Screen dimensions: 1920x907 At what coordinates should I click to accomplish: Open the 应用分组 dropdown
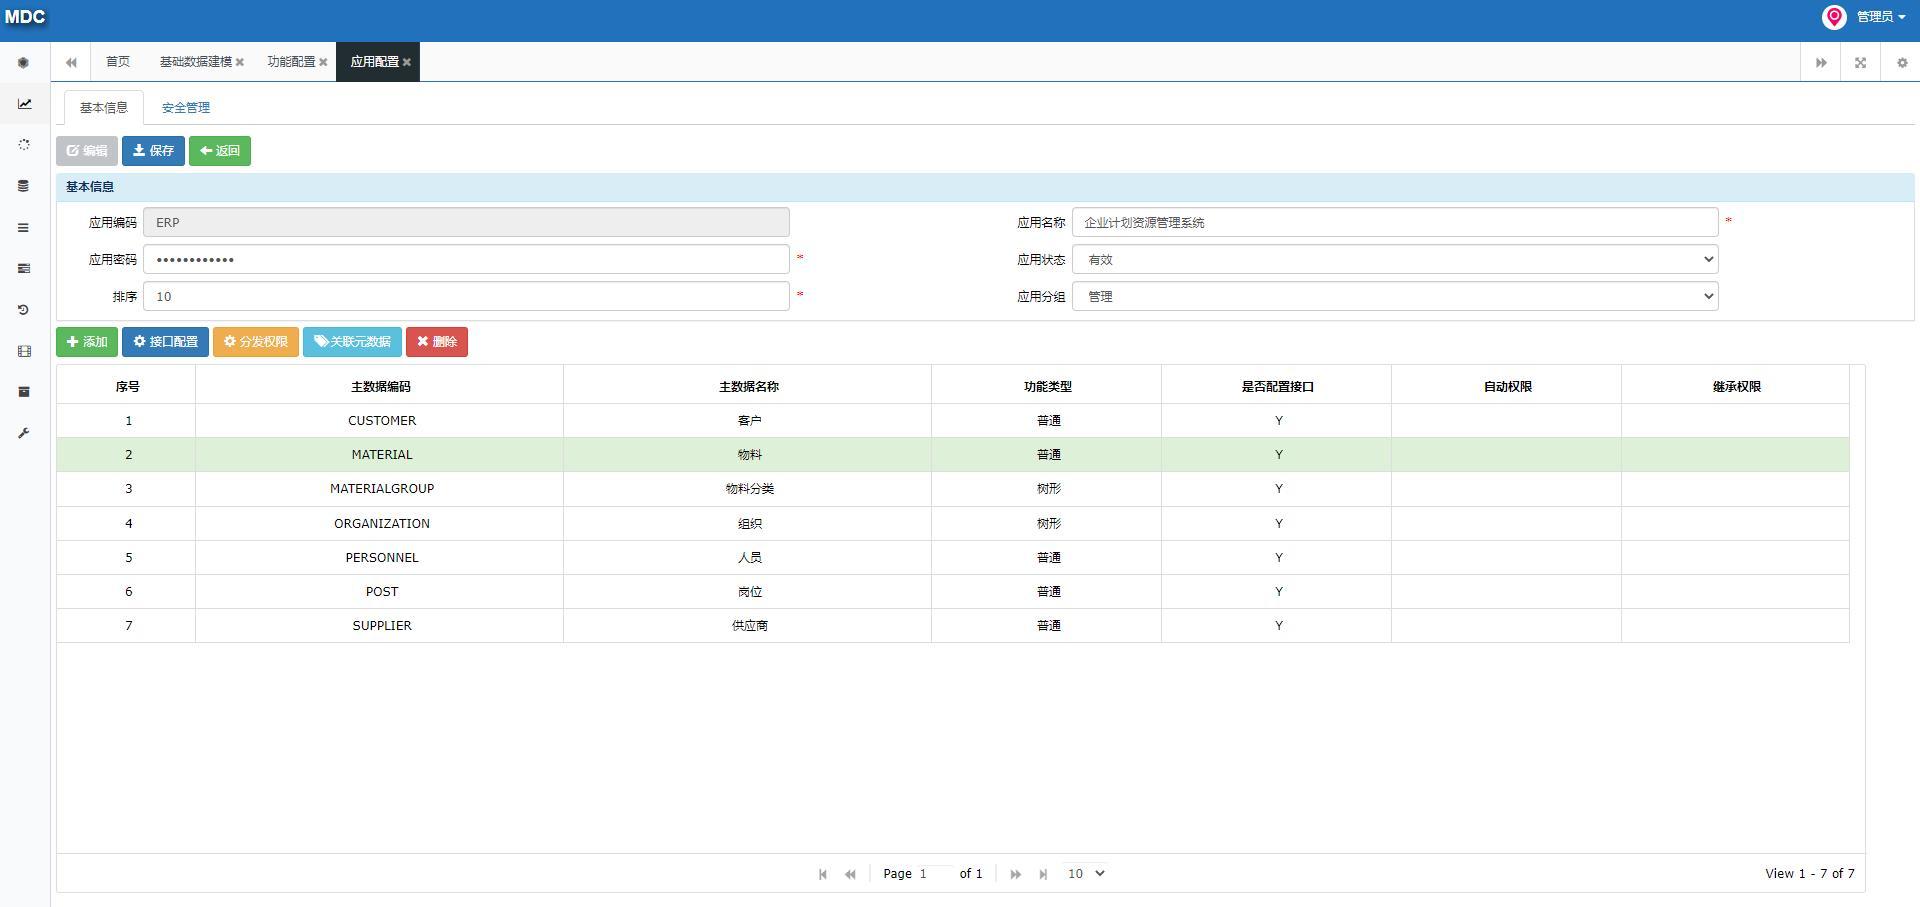click(x=1395, y=296)
